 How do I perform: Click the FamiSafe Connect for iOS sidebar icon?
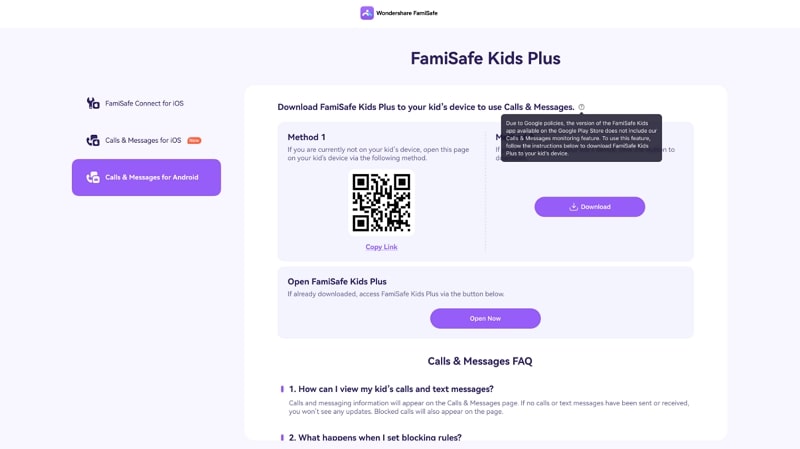click(93, 103)
